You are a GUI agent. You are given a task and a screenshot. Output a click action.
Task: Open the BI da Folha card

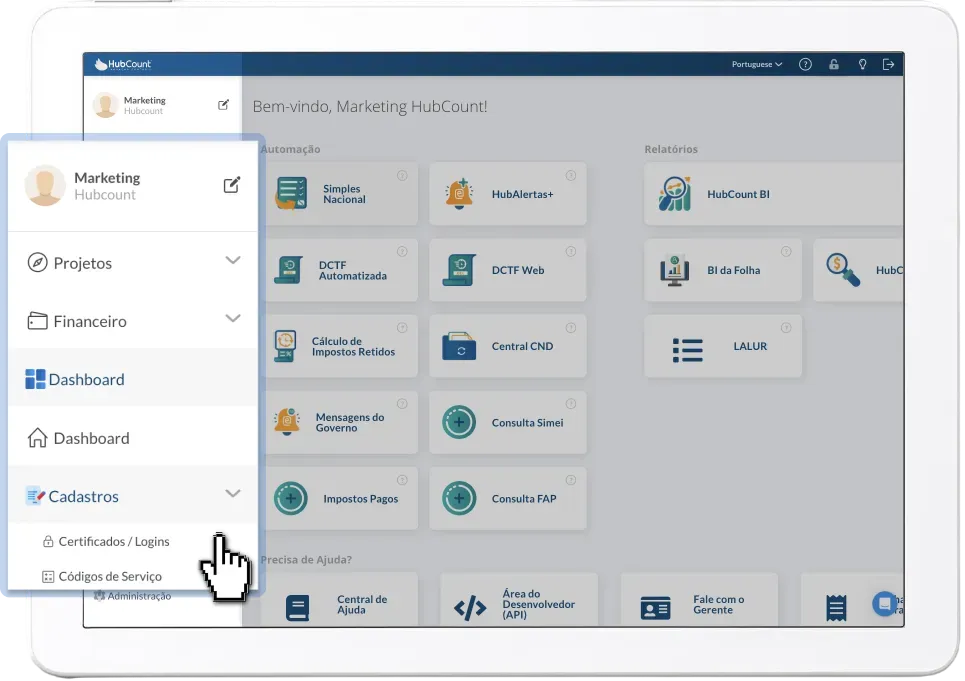(723, 270)
